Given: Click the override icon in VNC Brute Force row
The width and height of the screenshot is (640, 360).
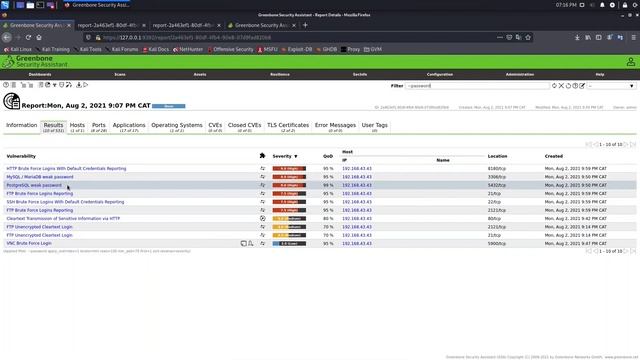Looking at the screenshot, I should pyautogui.click(x=251, y=243).
